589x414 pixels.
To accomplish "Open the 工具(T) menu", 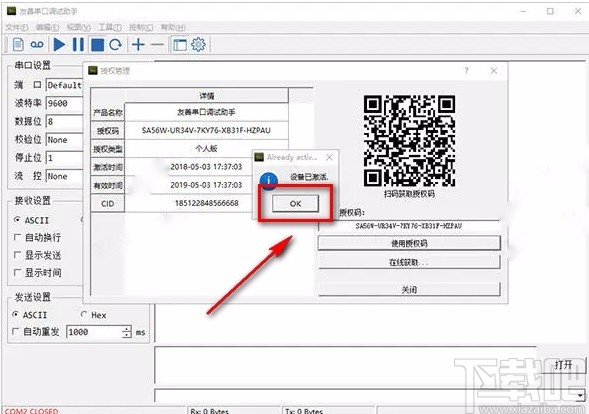I will point(110,27).
